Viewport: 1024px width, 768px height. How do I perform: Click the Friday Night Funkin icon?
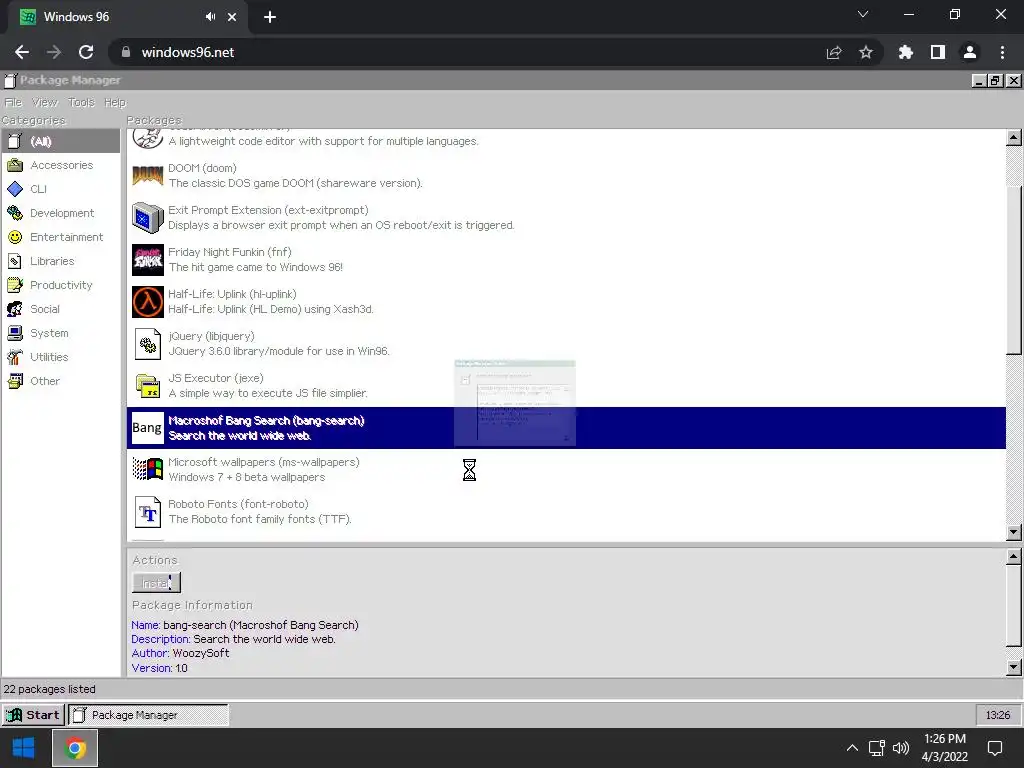pyautogui.click(x=148, y=260)
